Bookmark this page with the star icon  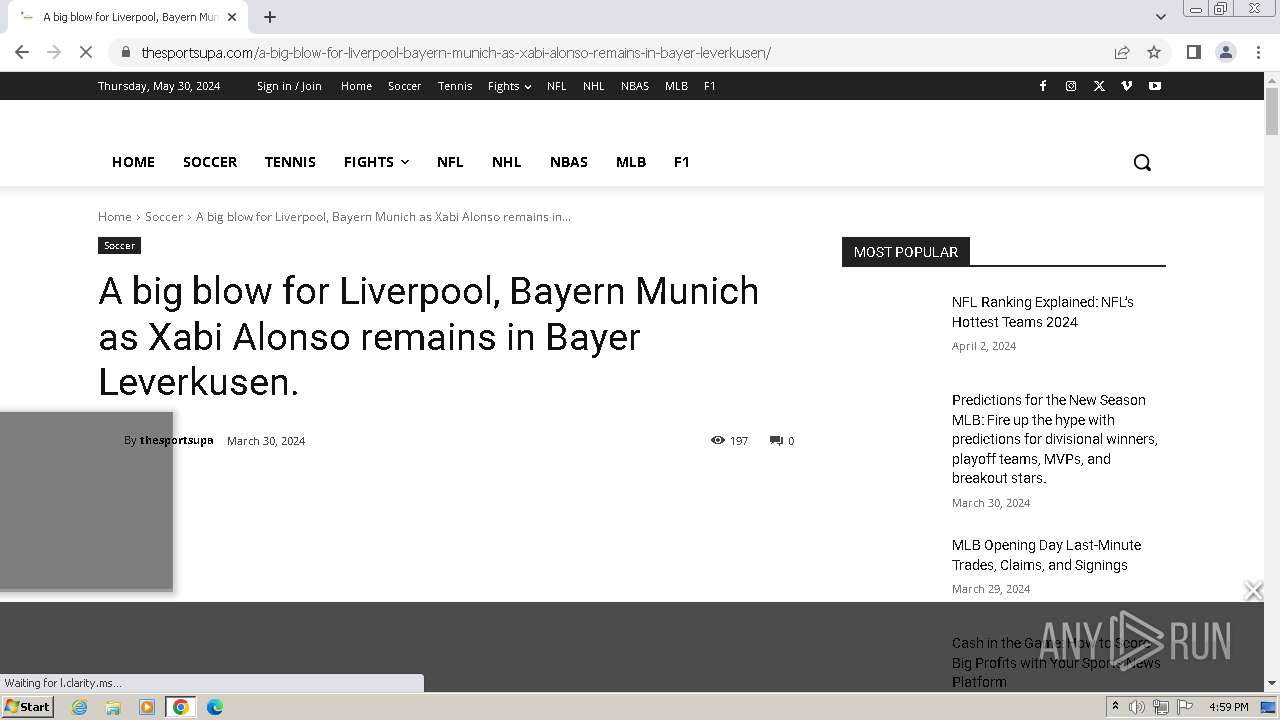tap(1154, 52)
